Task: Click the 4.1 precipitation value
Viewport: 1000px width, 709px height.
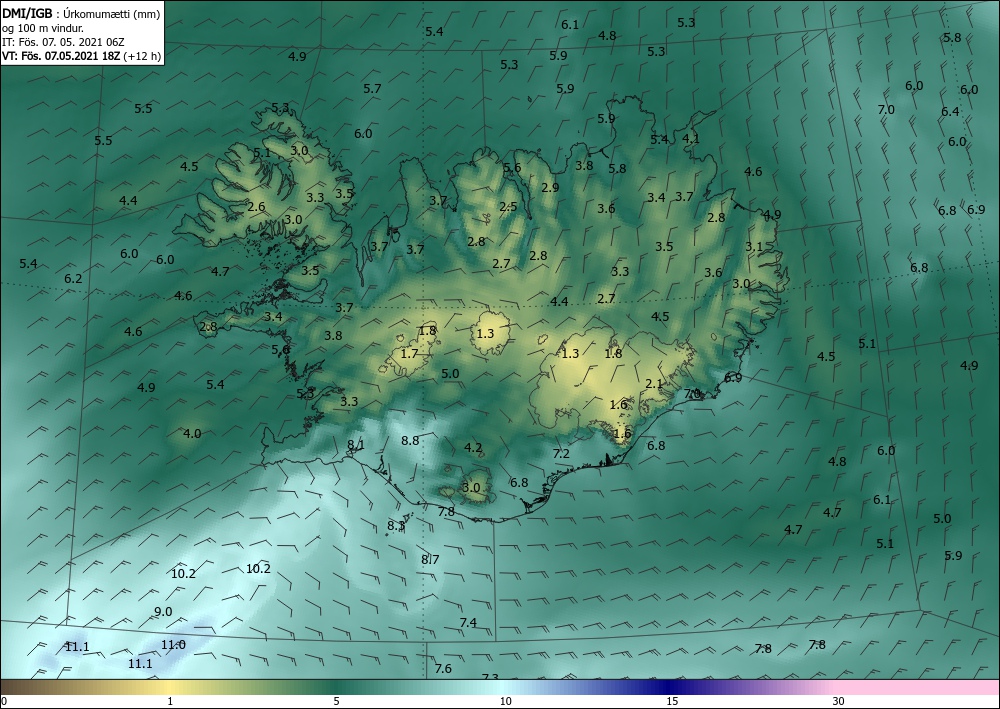Action: click(x=691, y=138)
